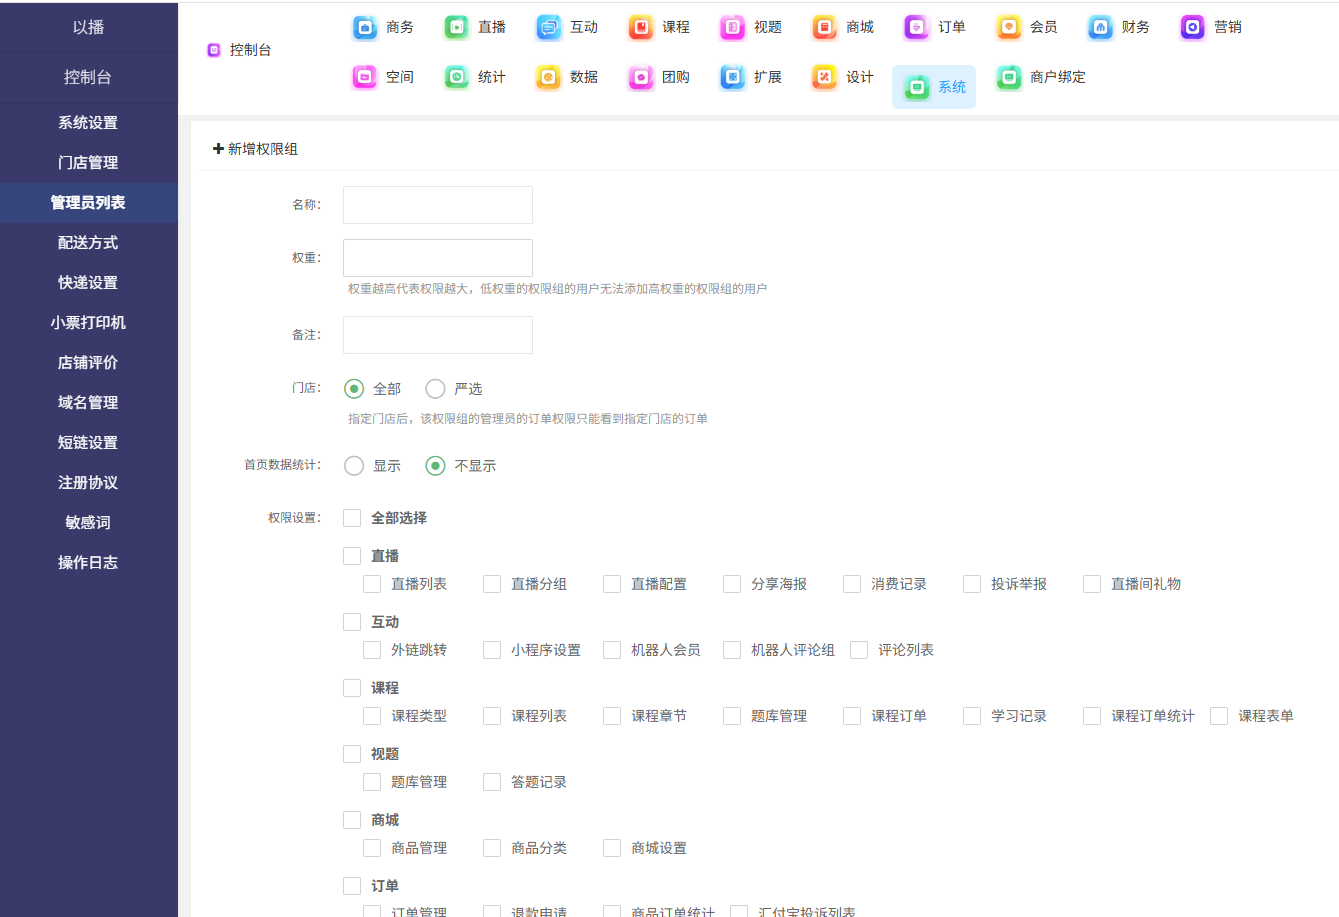Image resolution: width=1339 pixels, height=917 pixels.
Task: Enable the 直播列表 permission checkbox
Action: pyautogui.click(x=372, y=584)
